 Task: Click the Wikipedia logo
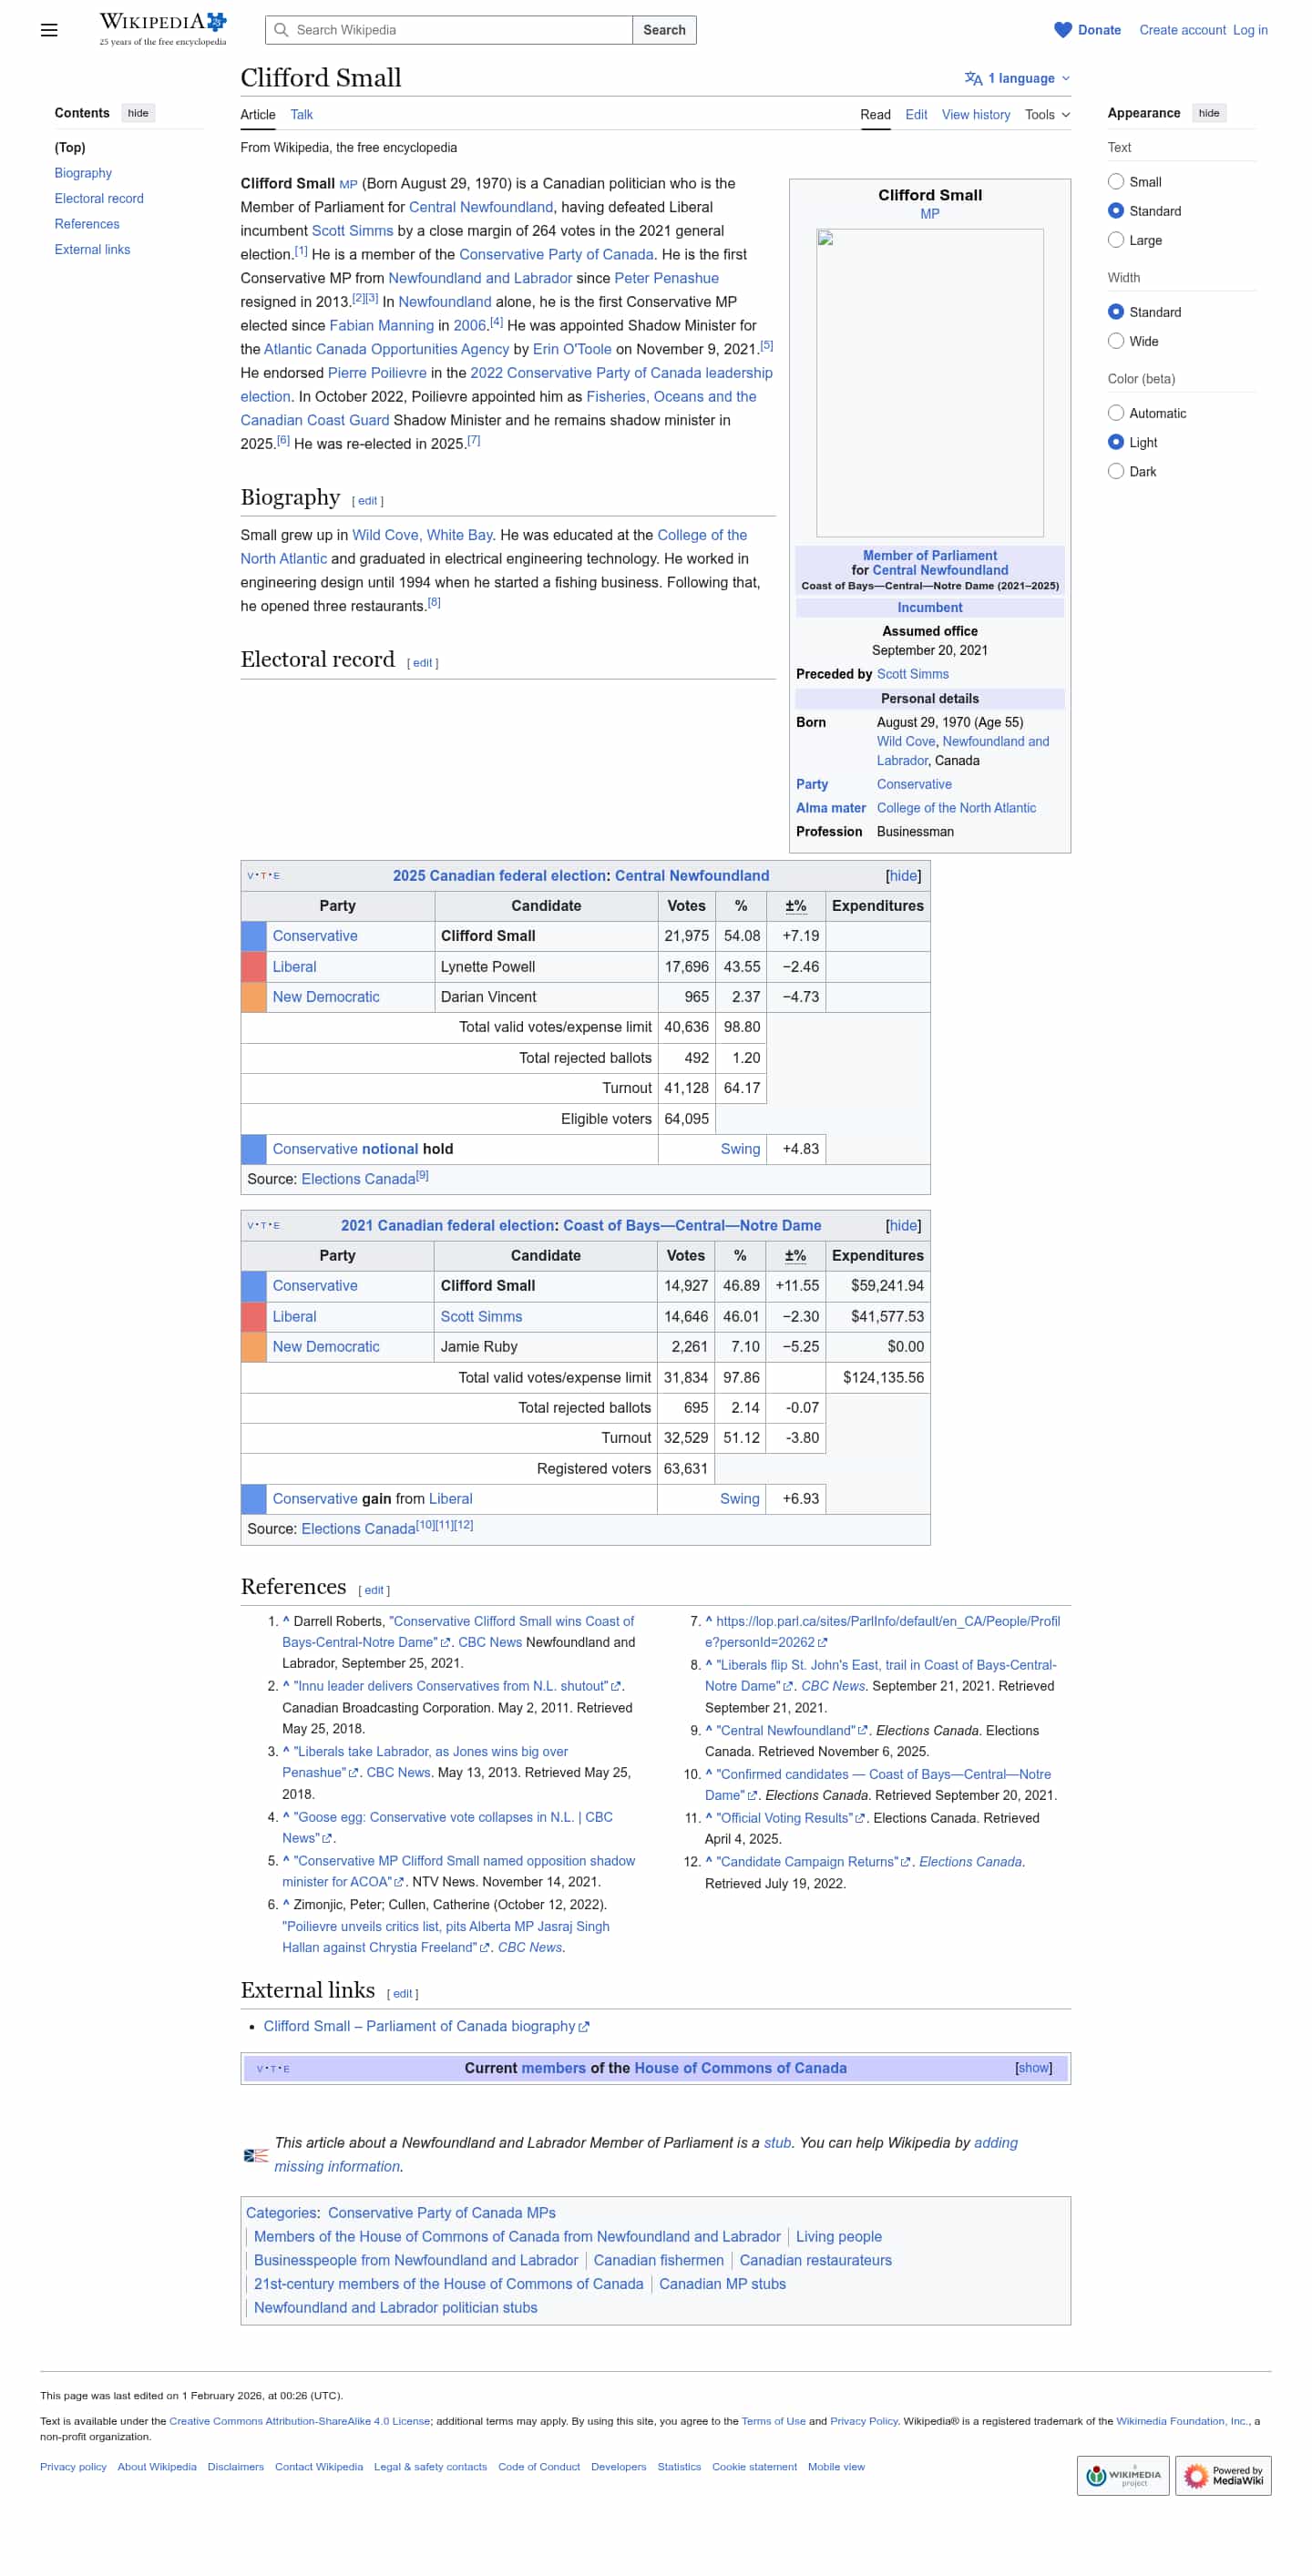point(163,29)
